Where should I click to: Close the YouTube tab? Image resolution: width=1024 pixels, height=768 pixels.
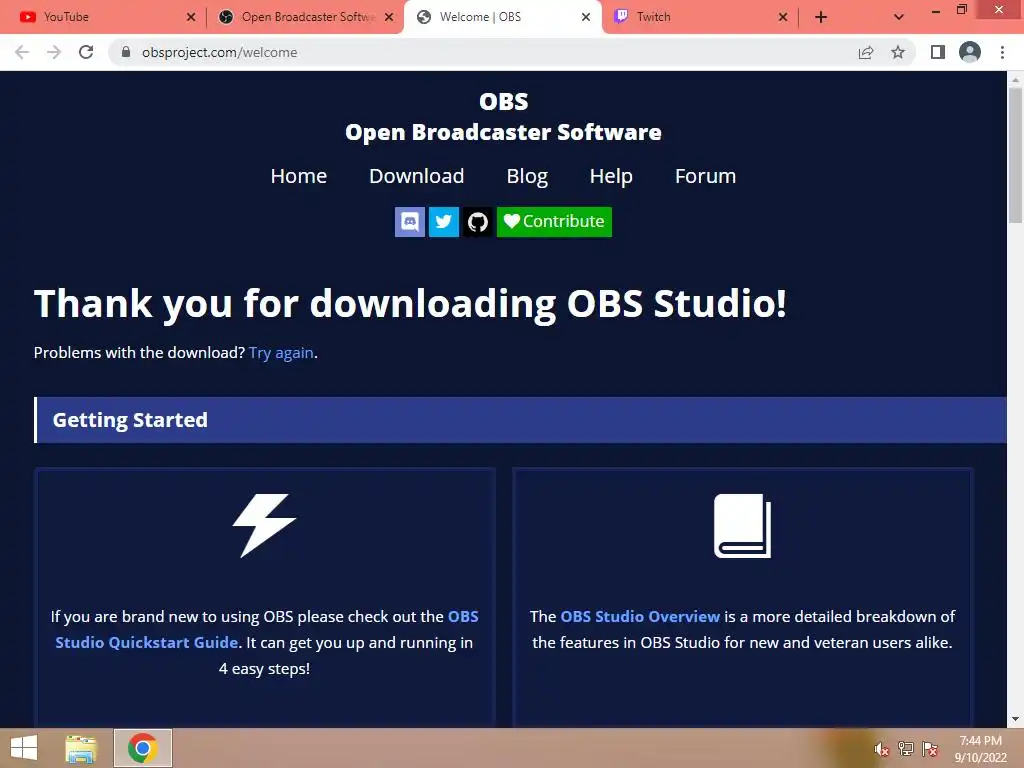[x=191, y=17]
